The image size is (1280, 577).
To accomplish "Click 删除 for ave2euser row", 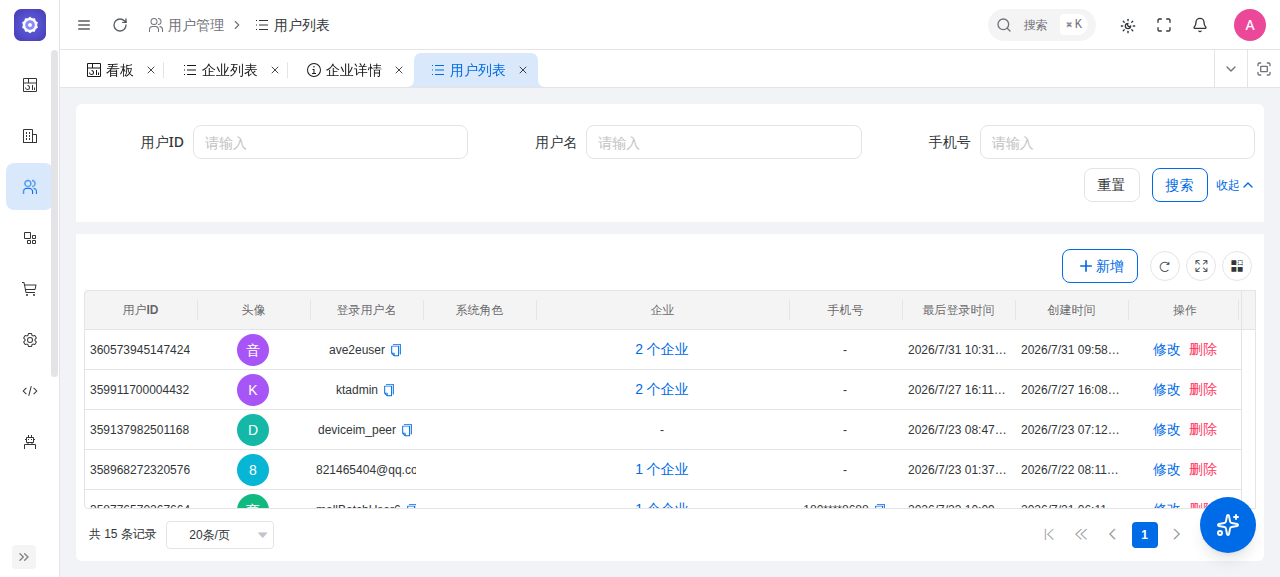I will click(x=1203, y=350).
